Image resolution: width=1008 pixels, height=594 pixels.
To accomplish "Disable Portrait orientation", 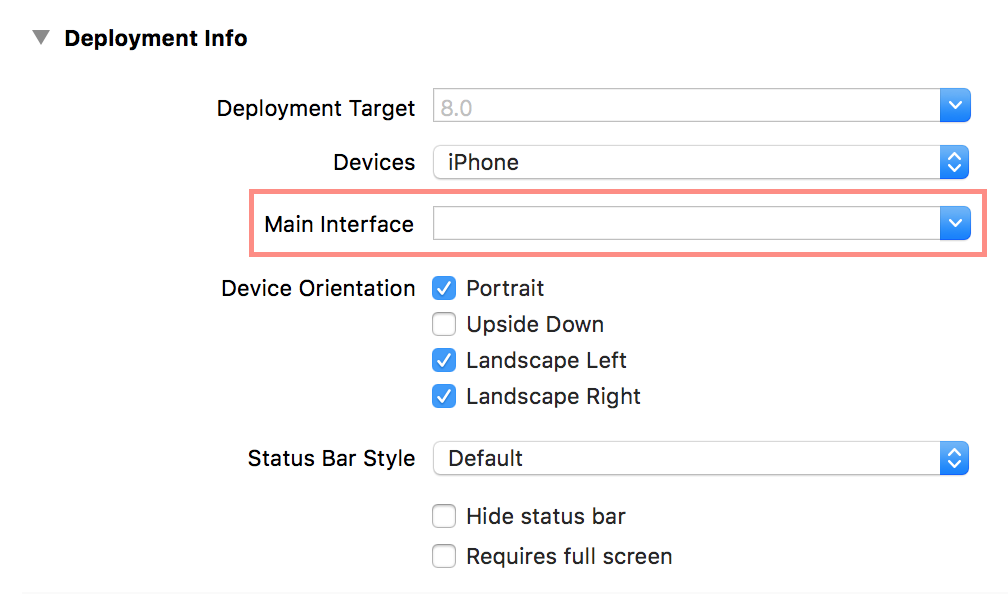I will [x=444, y=288].
